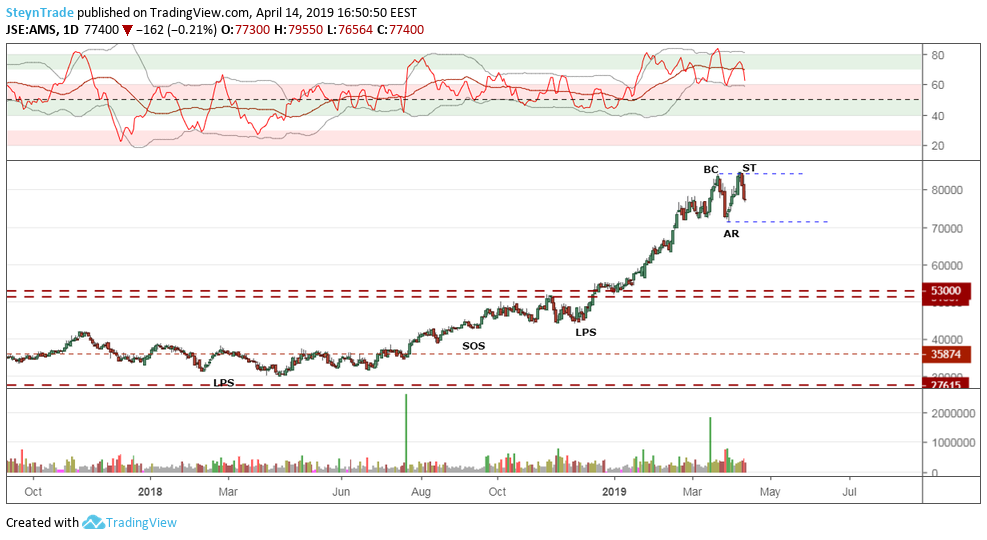Click the 80000 price axis label

pos(946,190)
